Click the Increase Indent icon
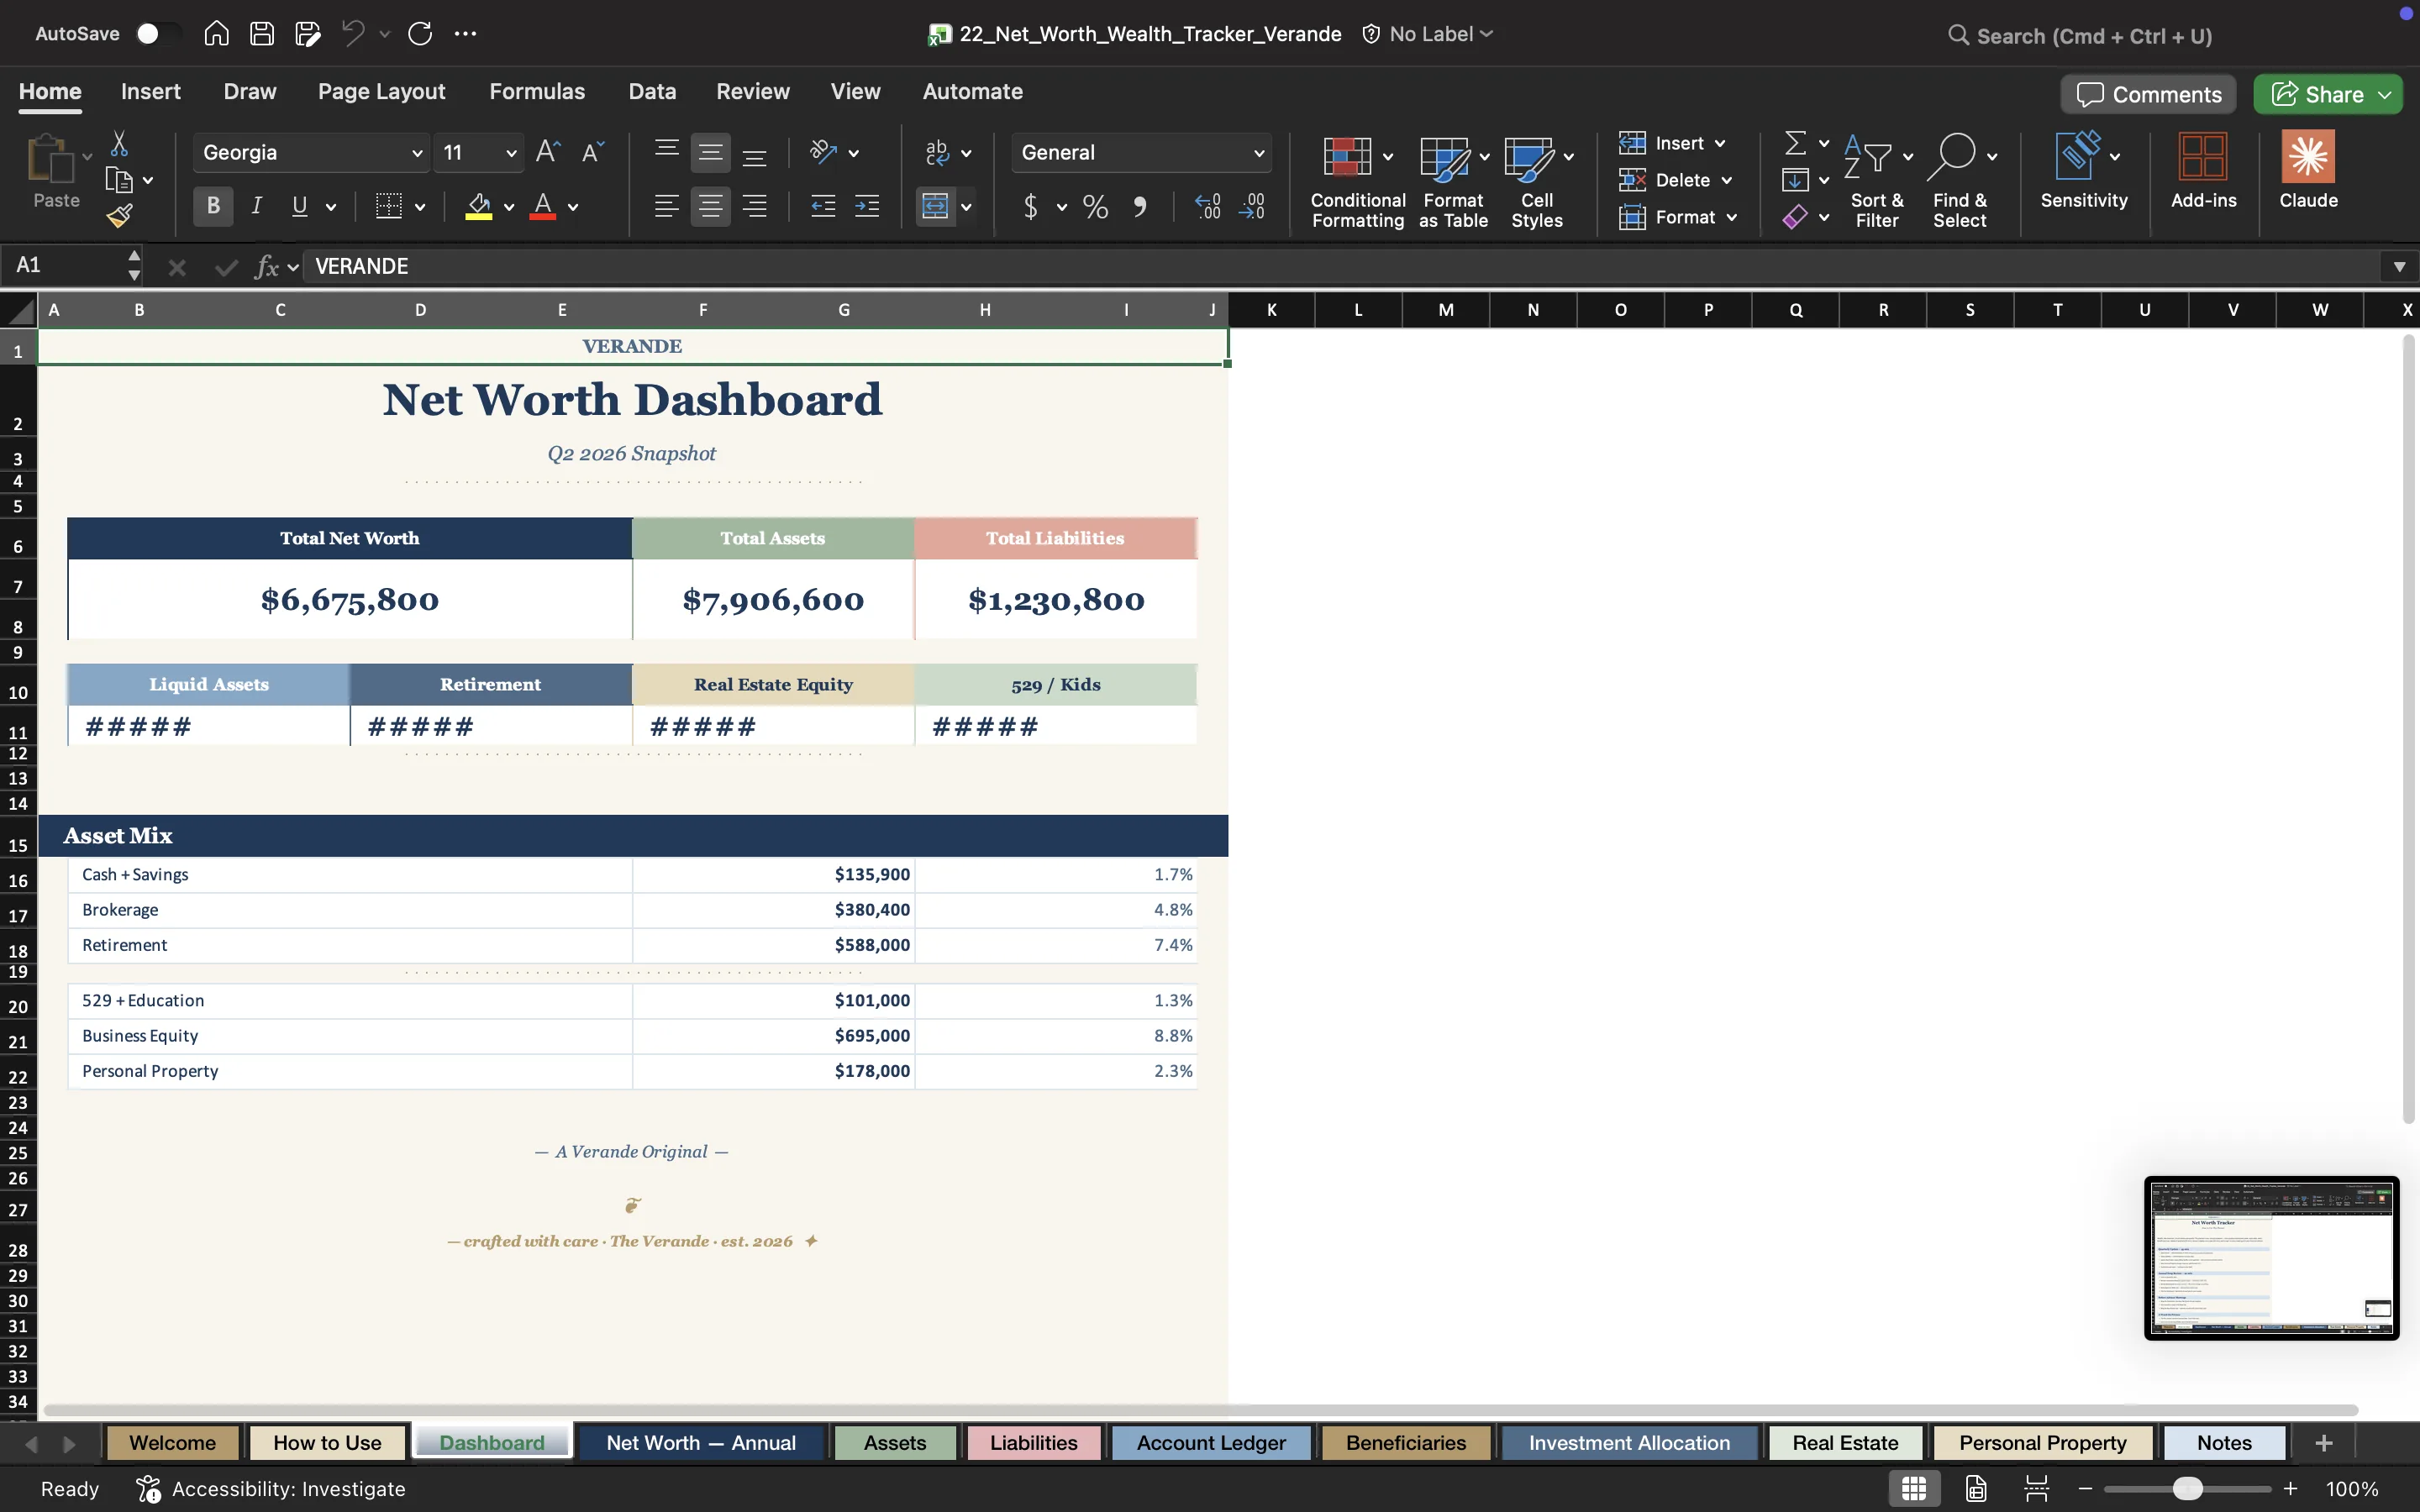The height and width of the screenshot is (1512, 2420). (867, 207)
